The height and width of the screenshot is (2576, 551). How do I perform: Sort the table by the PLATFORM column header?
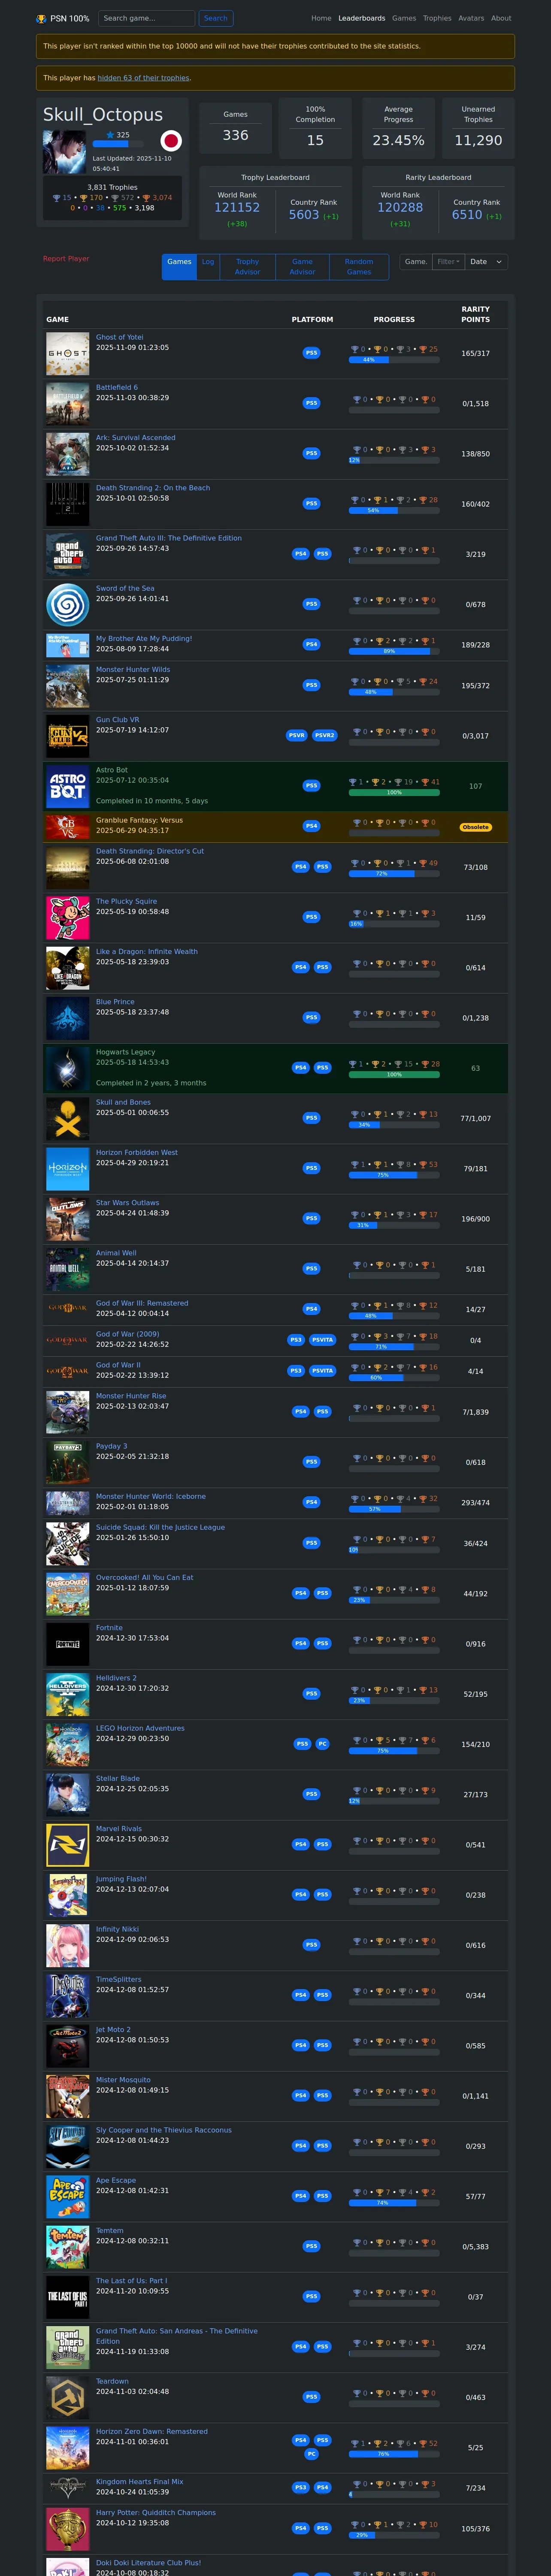[x=312, y=320]
